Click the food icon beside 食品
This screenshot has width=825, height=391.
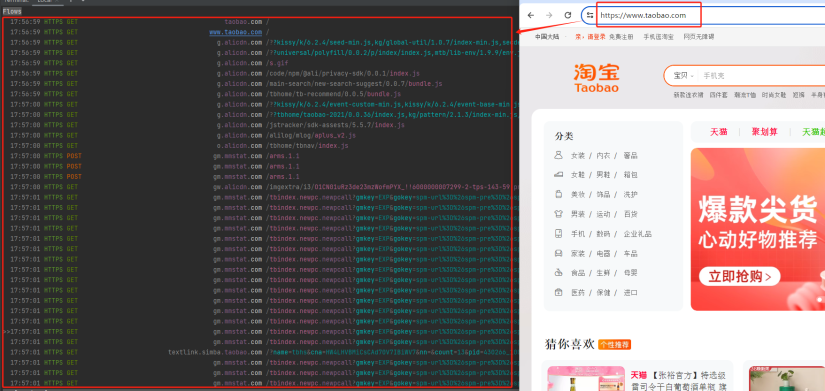click(x=559, y=273)
